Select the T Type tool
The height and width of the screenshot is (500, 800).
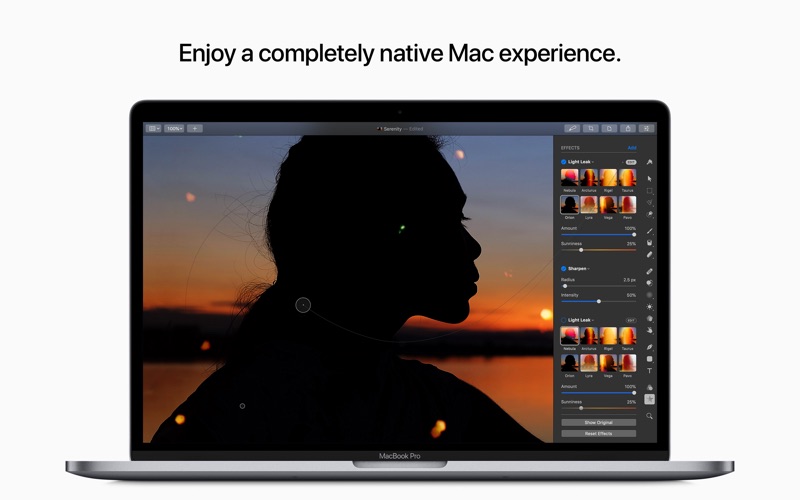(649, 371)
